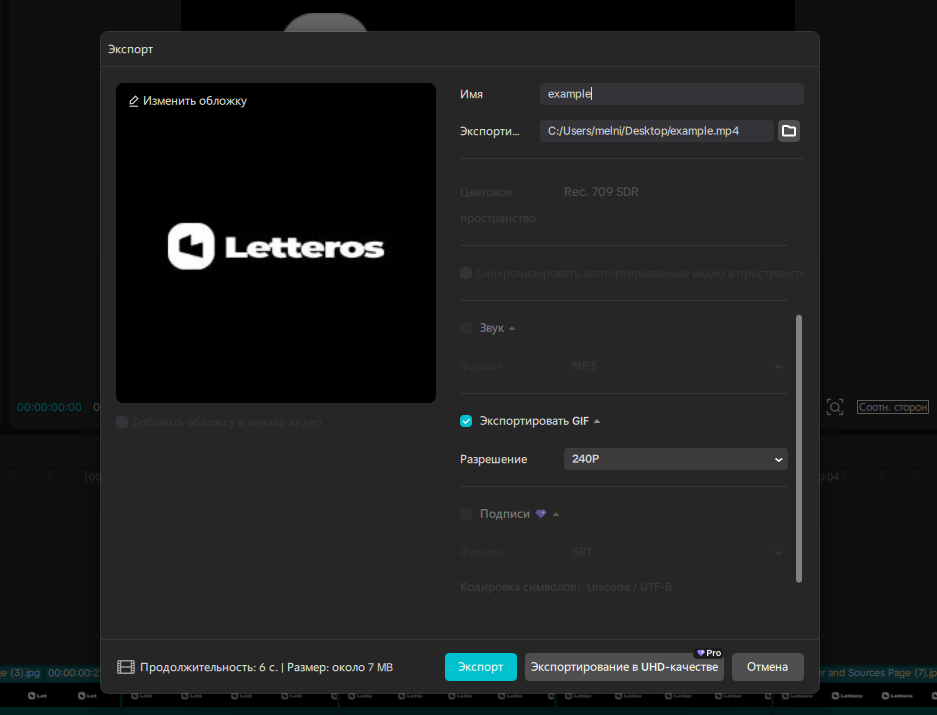
Task: Click the purple diamond icon next to Подписи
Action: (541, 514)
